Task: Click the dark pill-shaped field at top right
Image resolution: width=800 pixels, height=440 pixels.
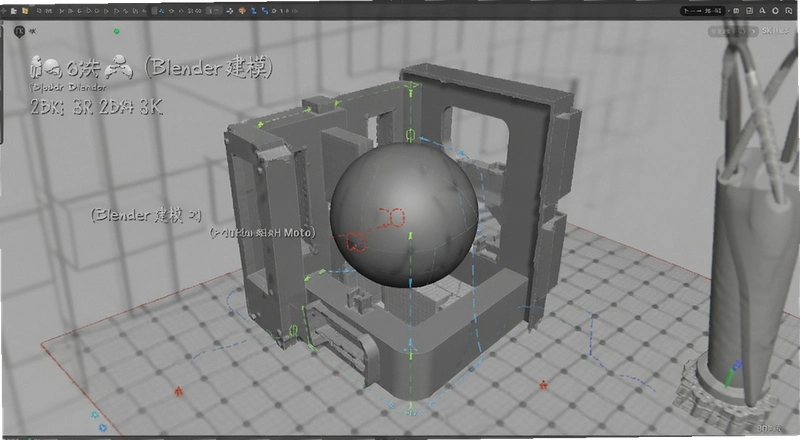Action: 703,11
